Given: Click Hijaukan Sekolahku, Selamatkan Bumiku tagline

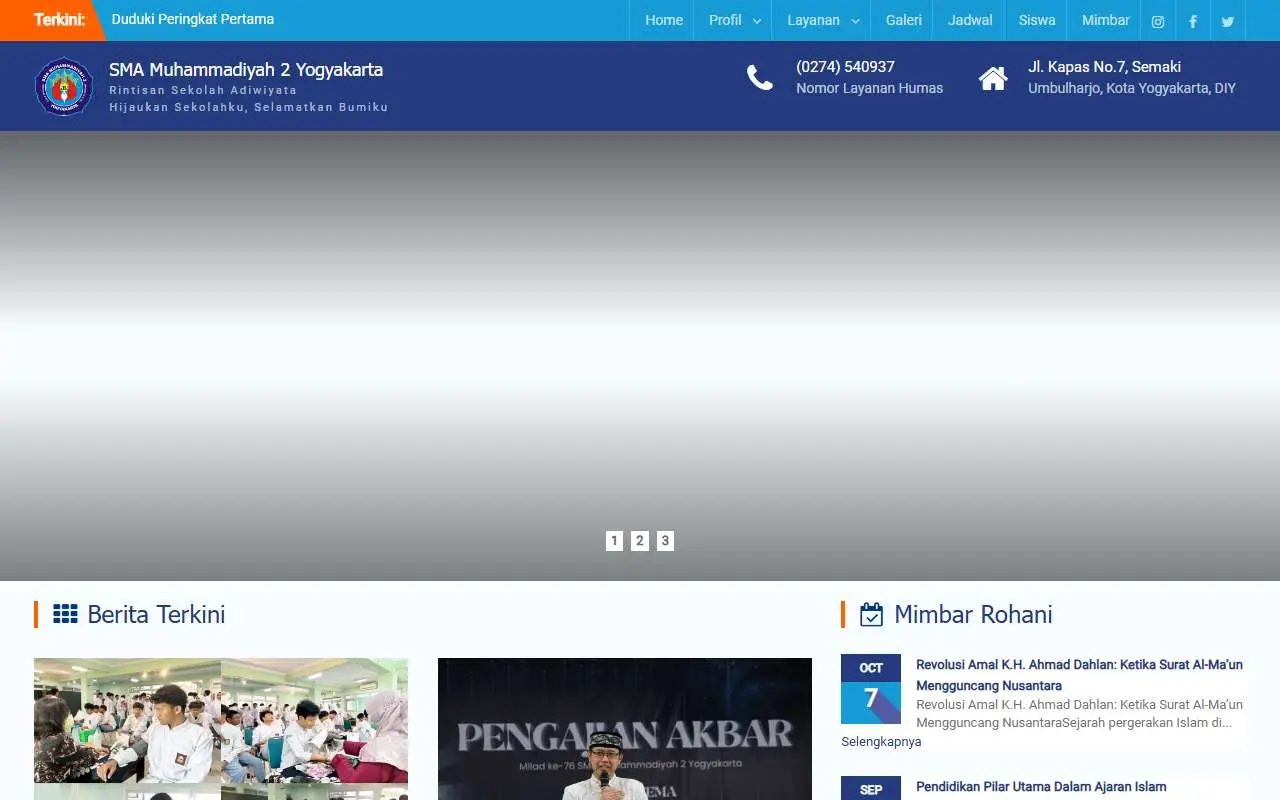Looking at the screenshot, I should tap(249, 107).
